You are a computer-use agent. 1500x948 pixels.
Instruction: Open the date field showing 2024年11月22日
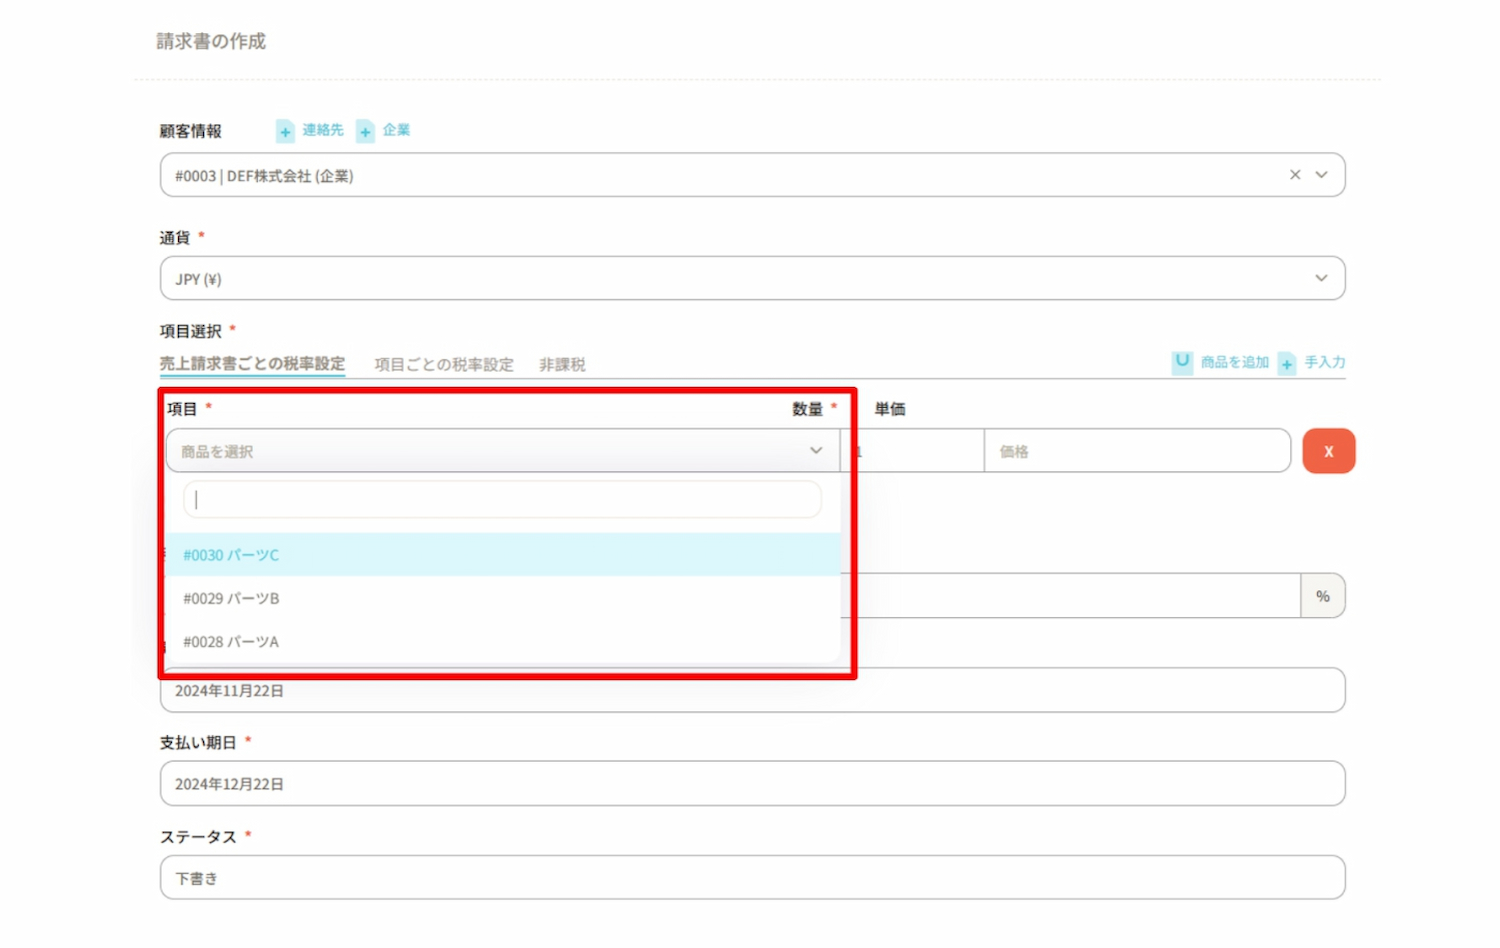752,690
